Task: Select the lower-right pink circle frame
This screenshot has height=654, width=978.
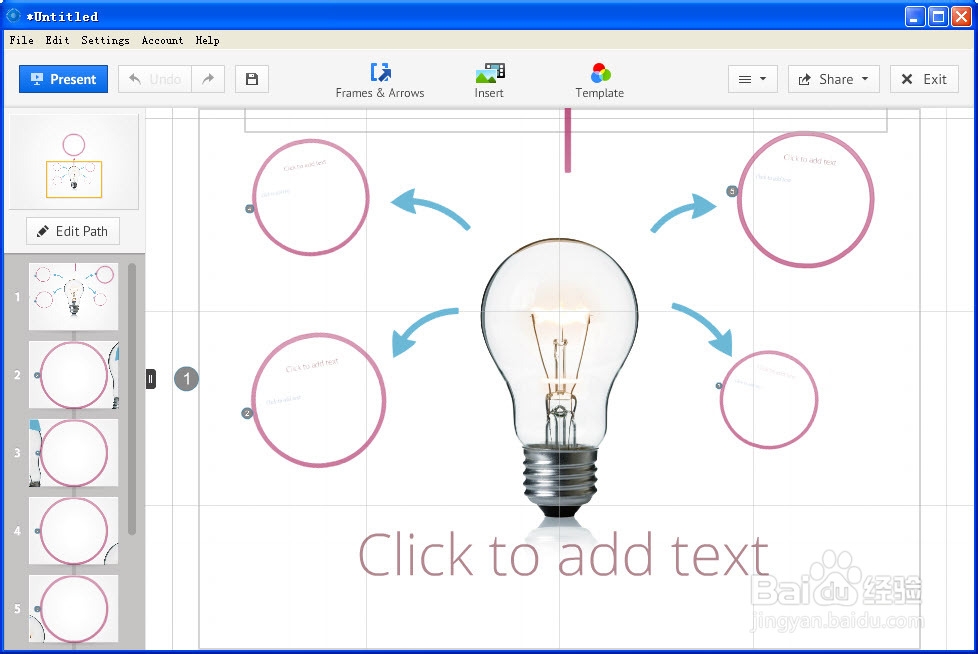Action: tap(768, 400)
